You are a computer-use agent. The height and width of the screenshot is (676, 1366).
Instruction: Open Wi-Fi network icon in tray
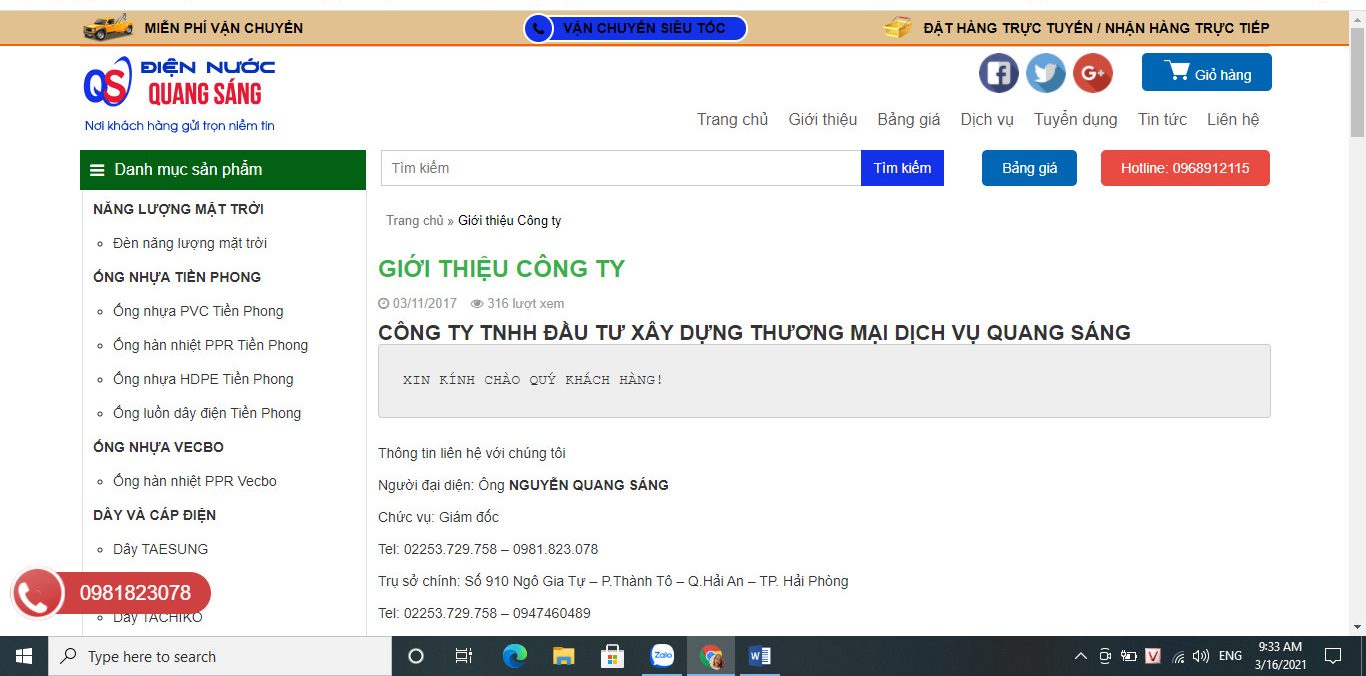pos(1178,657)
